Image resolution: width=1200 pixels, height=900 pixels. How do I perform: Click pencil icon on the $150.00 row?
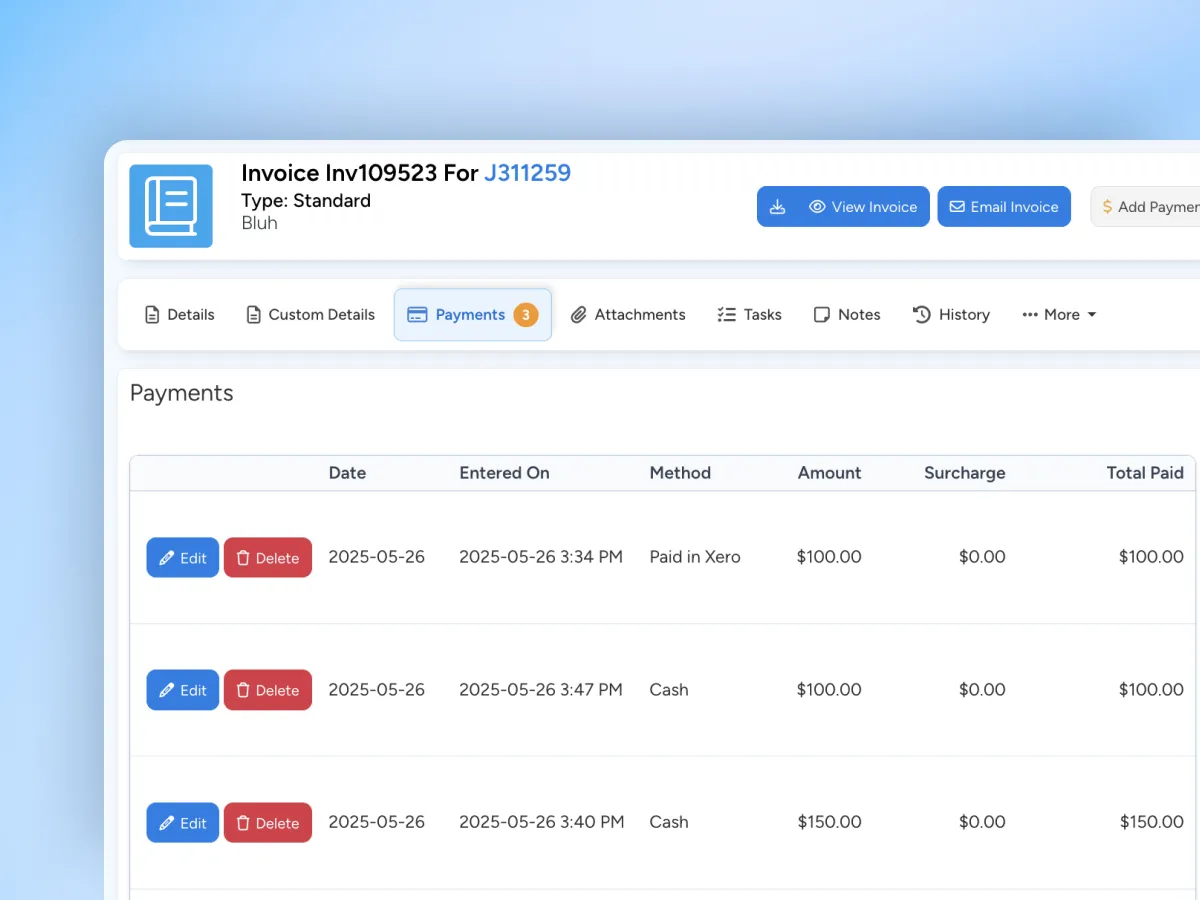click(167, 823)
